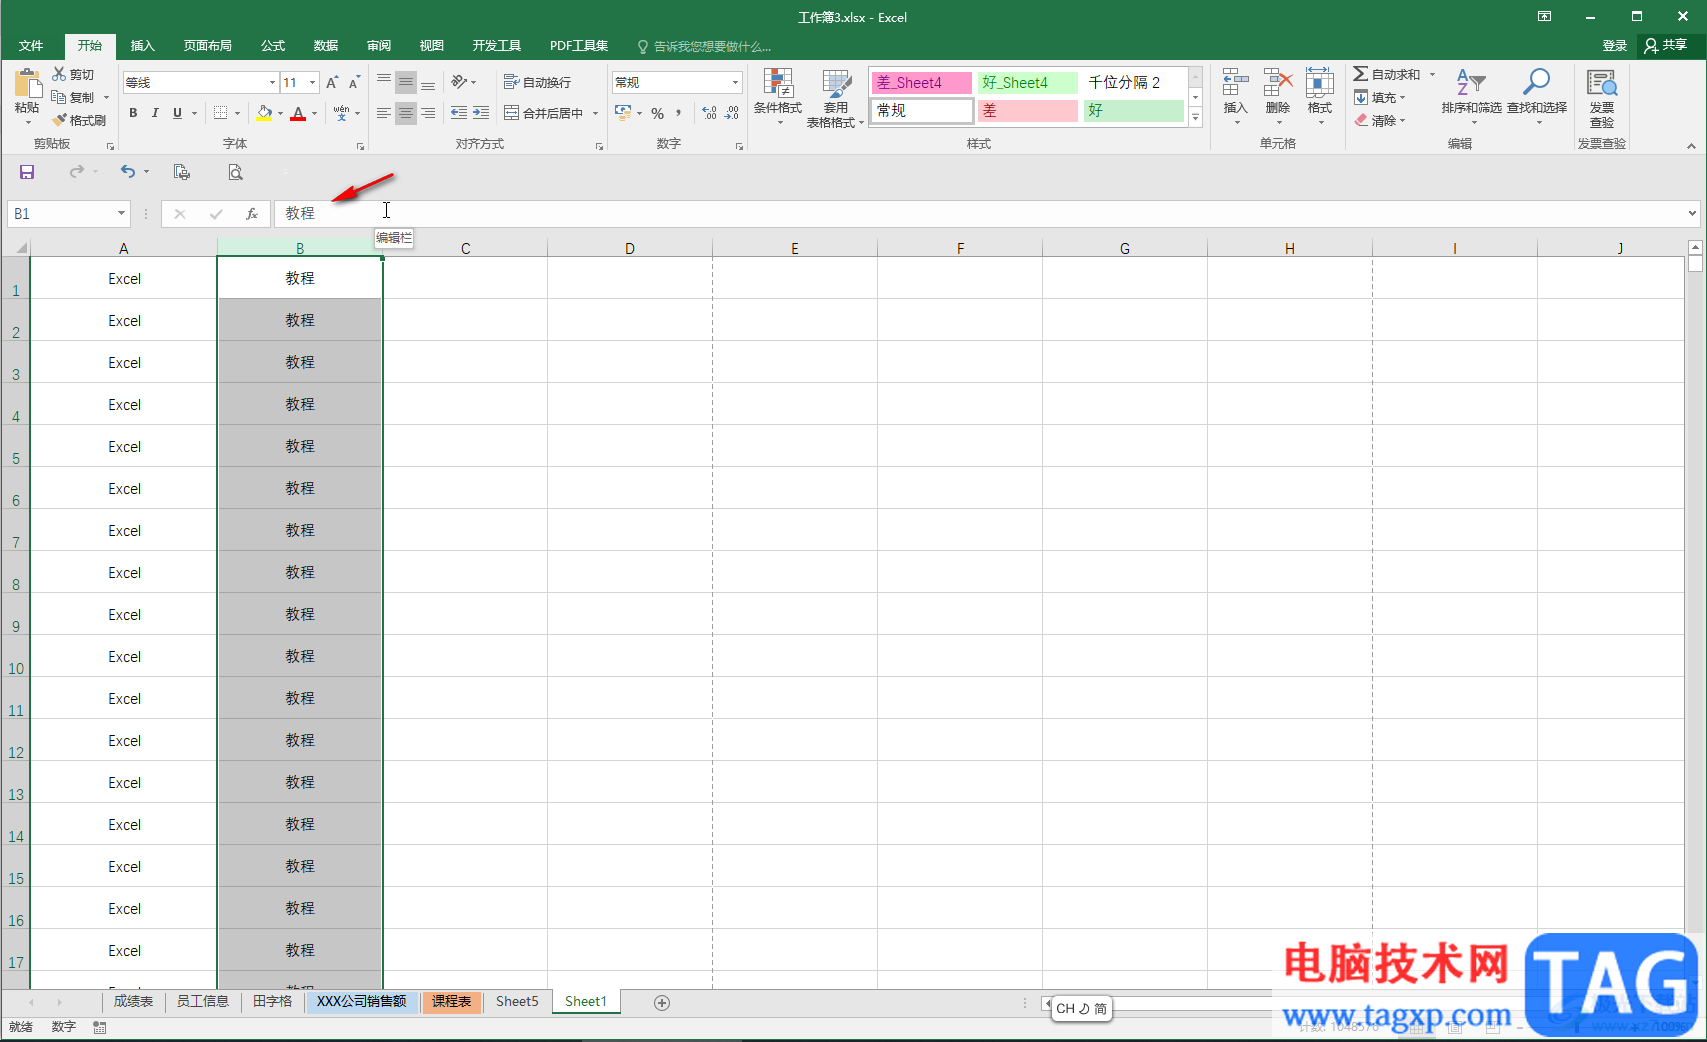Expand the formula bar
The image size is (1707, 1042).
(1692, 213)
